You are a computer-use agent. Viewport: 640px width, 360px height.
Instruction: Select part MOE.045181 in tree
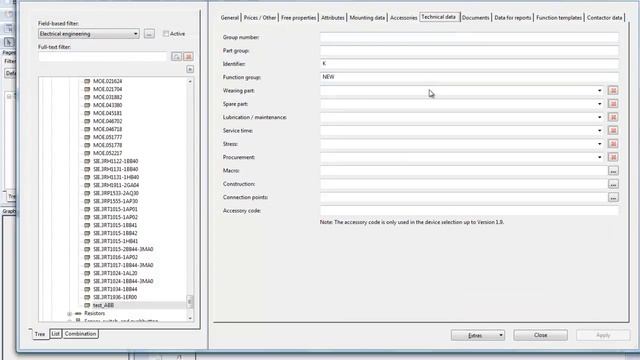click(x=107, y=113)
